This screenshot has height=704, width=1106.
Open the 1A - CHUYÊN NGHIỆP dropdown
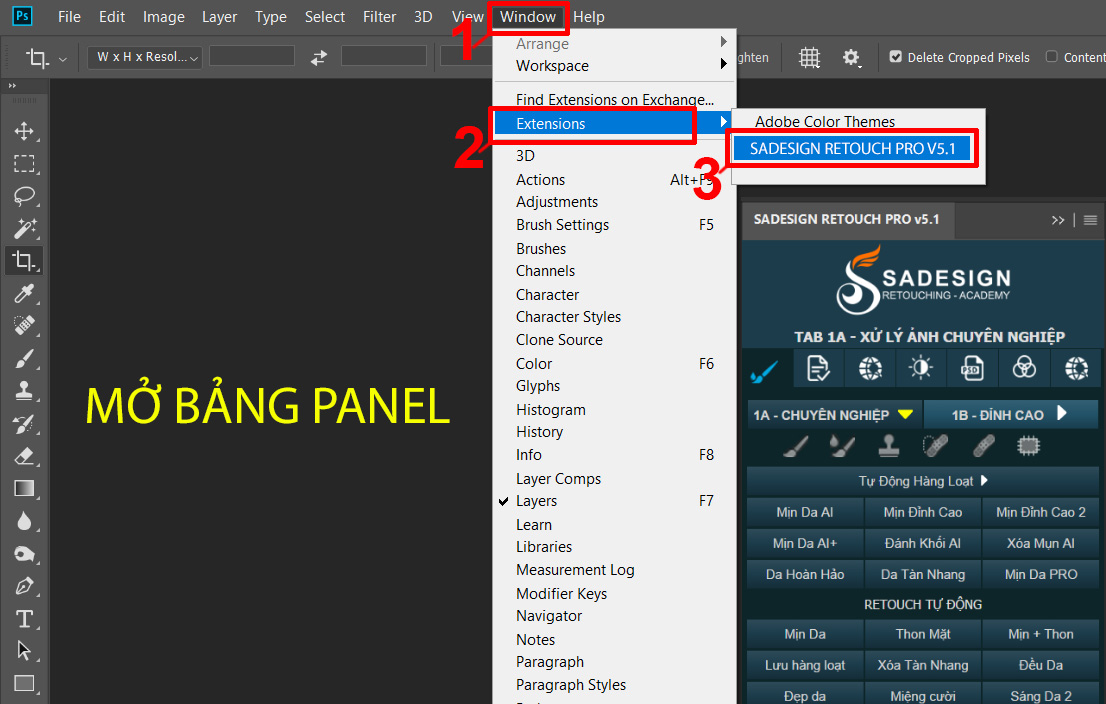(x=834, y=415)
